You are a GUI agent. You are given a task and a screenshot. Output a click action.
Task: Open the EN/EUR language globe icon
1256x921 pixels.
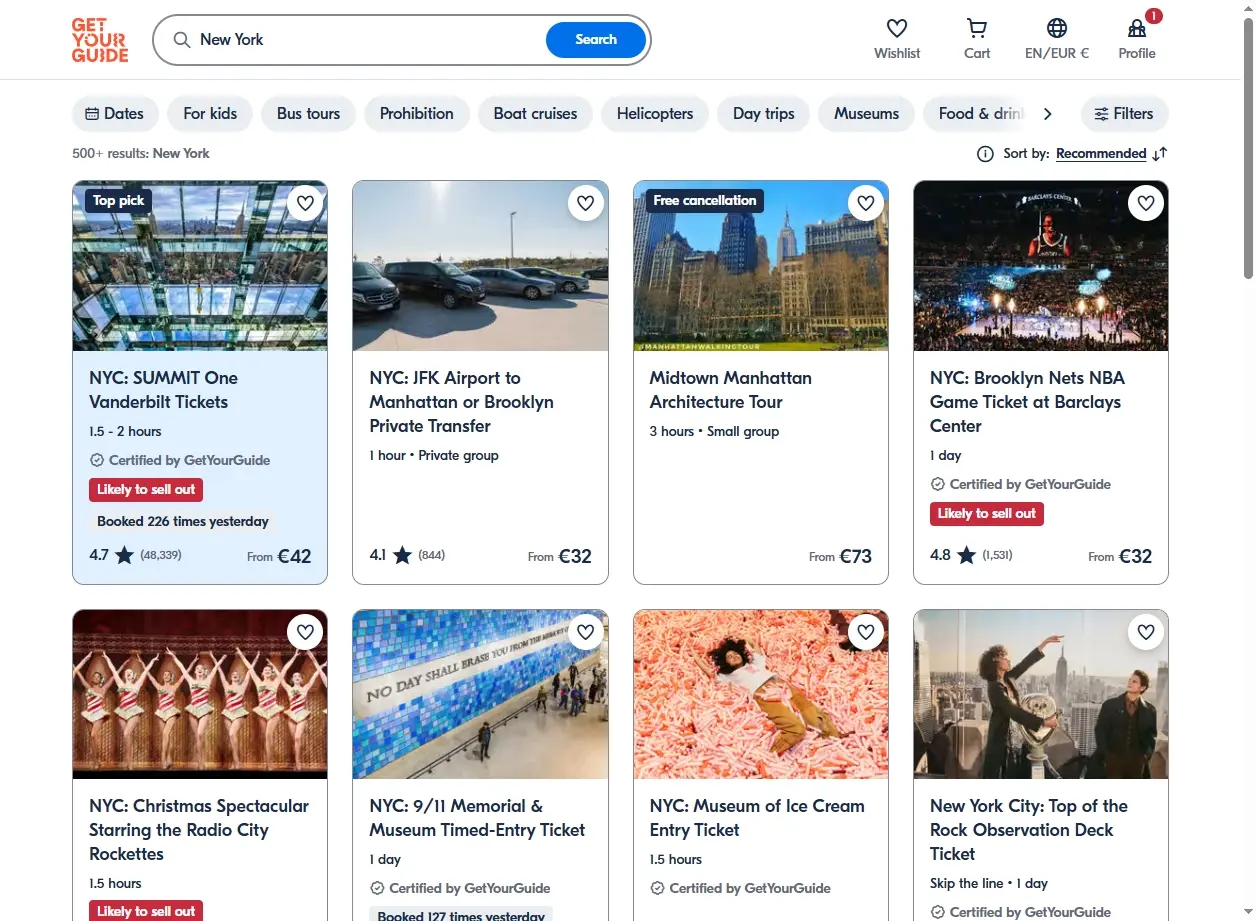click(1057, 28)
